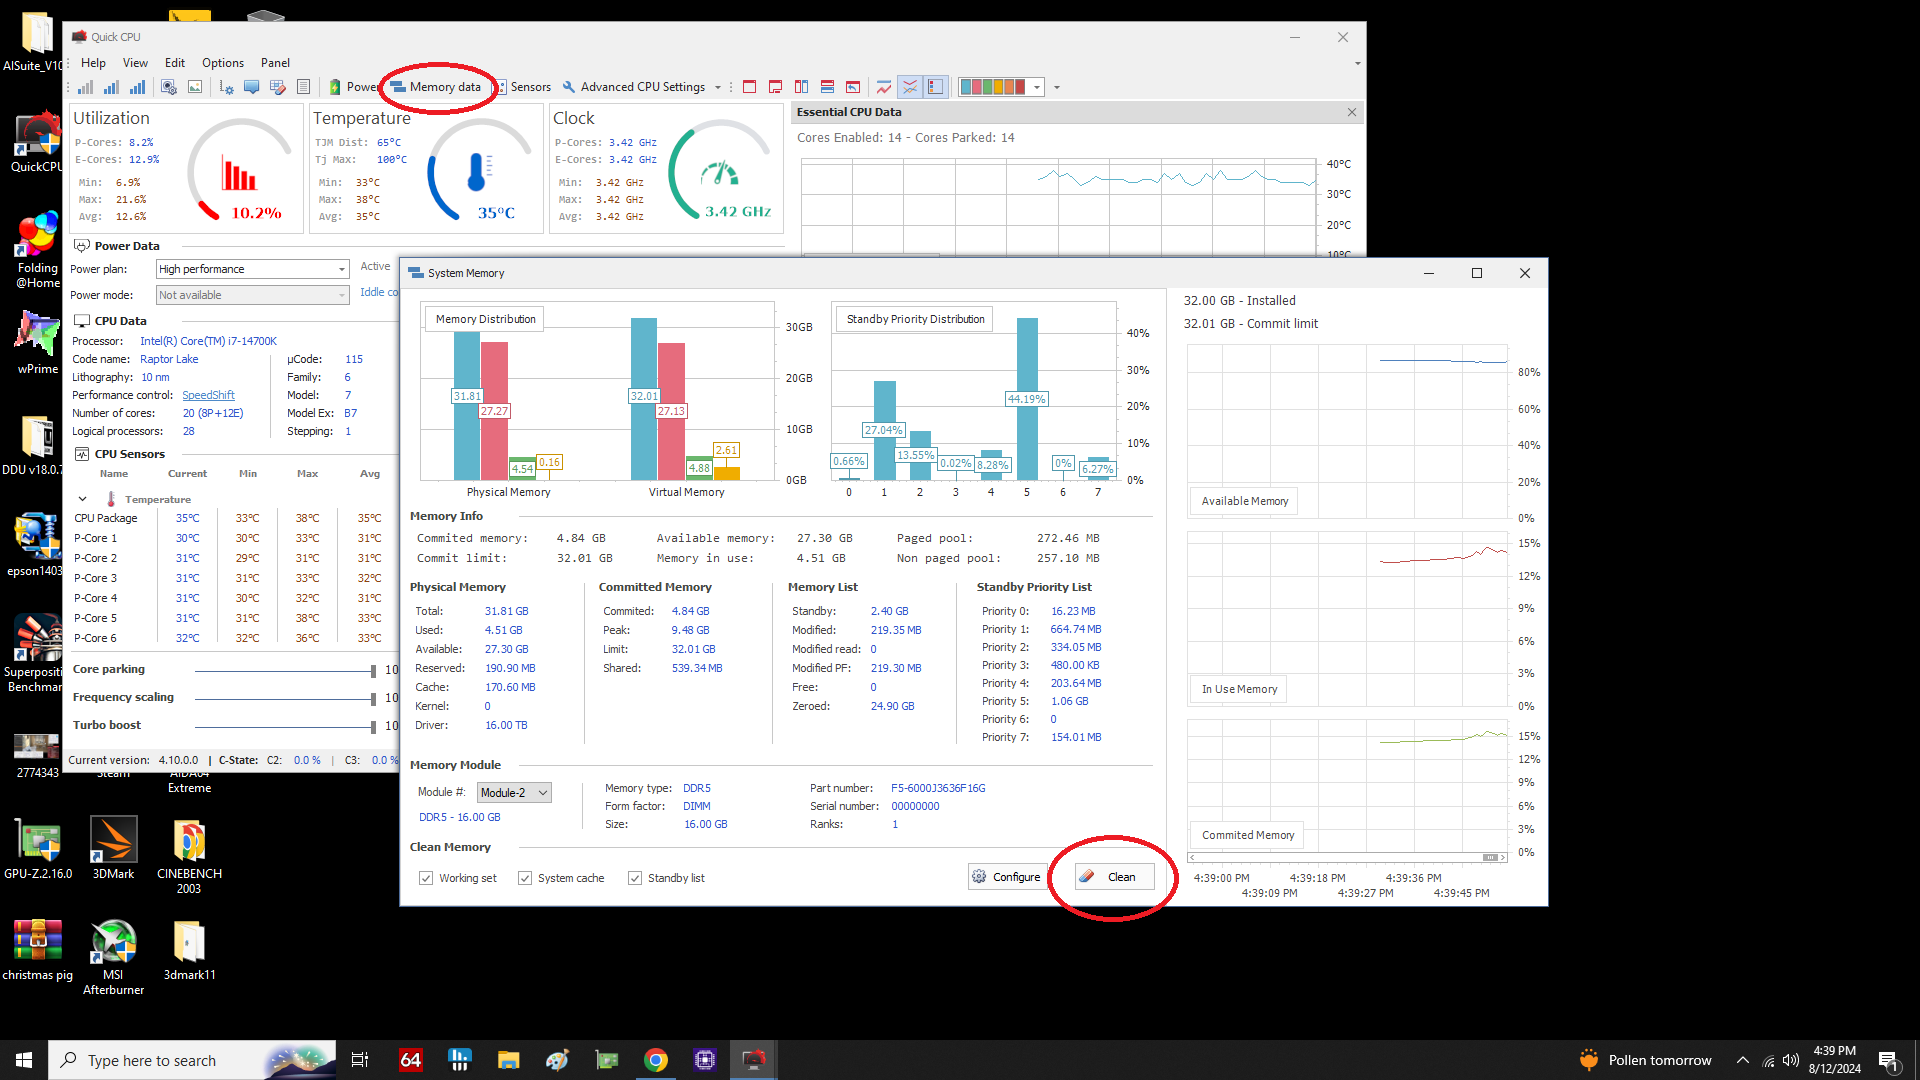Open Sensors from the toolbar
This screenshot has height=1080, width=1920.
click(524, 87)
